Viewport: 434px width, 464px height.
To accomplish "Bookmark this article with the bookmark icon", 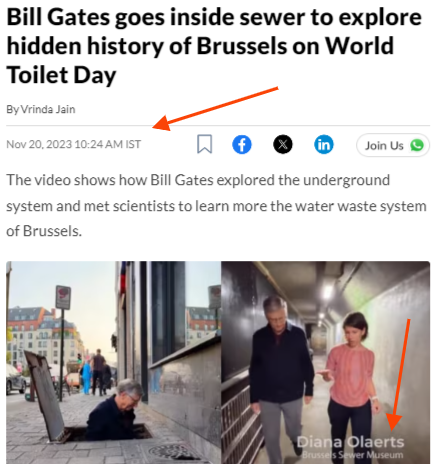I will (x=204, y=144).
